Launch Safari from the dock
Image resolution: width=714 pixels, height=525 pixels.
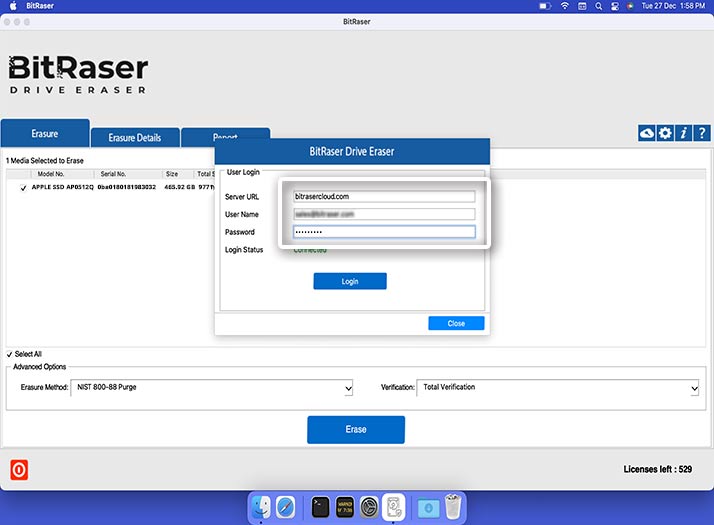tap(286, 507)
